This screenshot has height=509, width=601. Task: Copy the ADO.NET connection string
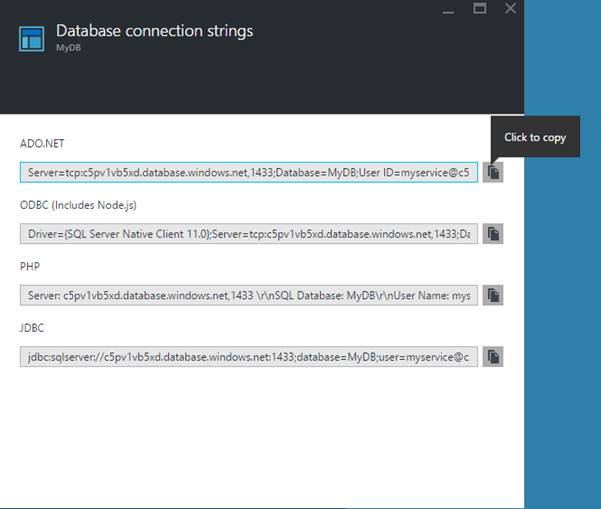[493, 173]
